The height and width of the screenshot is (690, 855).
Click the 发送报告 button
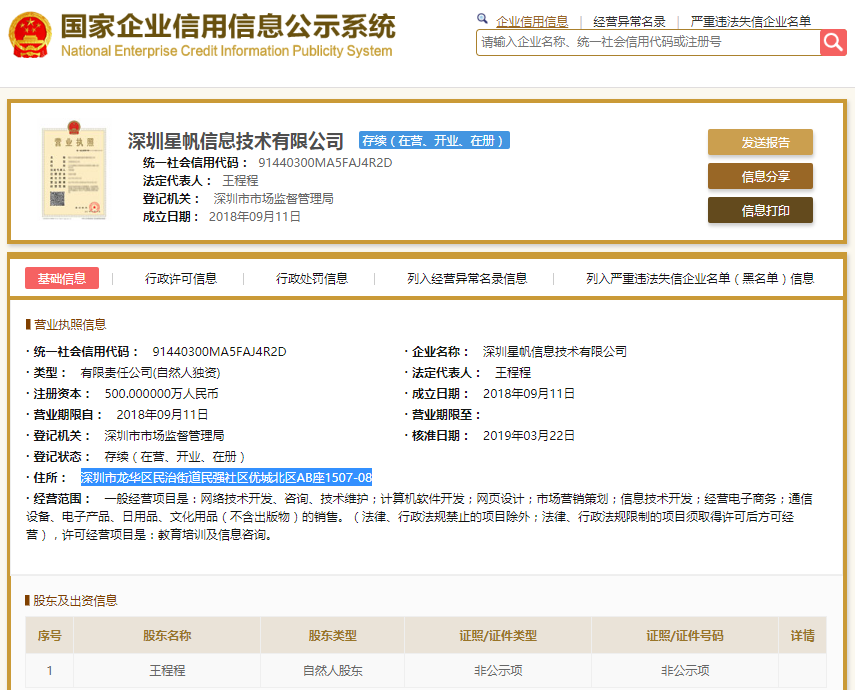click(x=760, y=142)
